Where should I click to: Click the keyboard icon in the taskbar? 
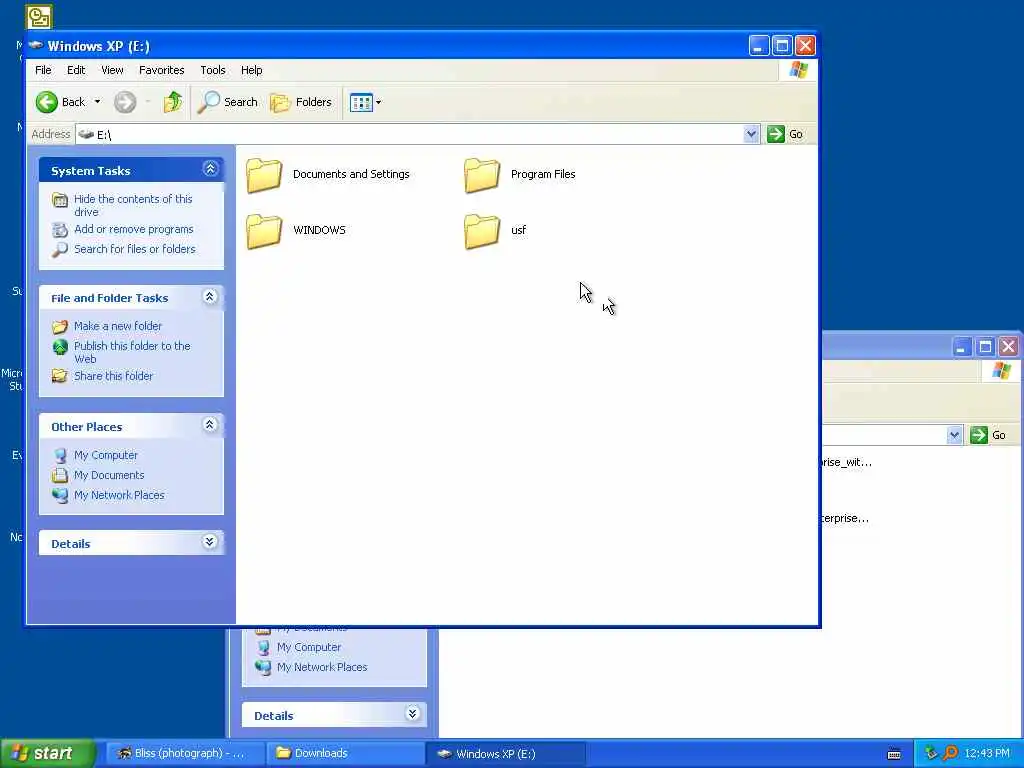click(x=894, y=754)
